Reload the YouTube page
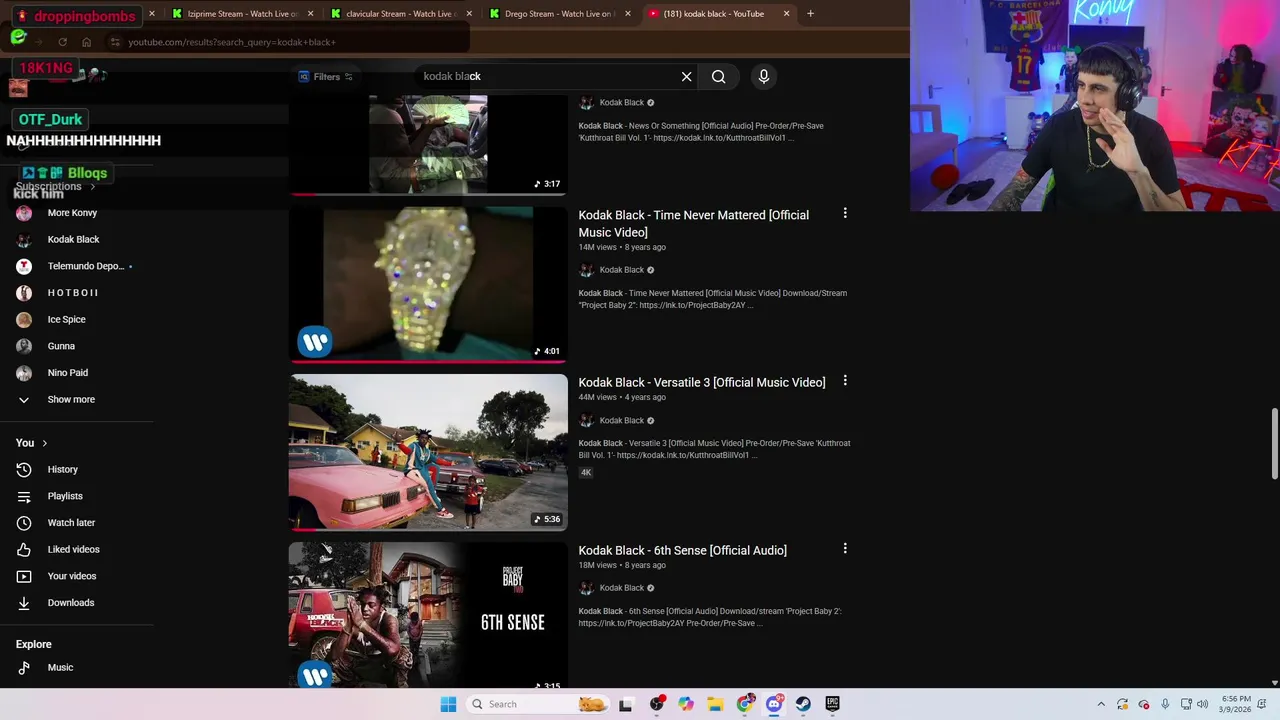The image size is (1280, 720). point(62,42)
